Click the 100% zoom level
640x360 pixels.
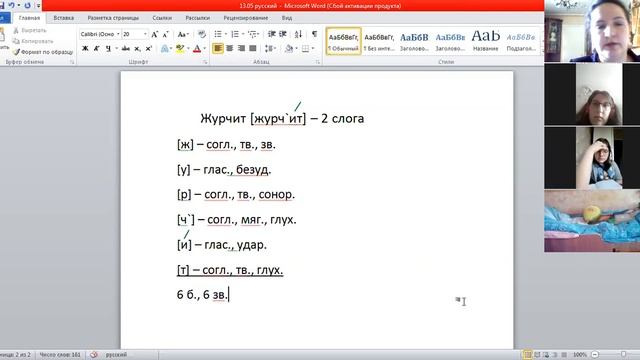(x=580, y=355)
